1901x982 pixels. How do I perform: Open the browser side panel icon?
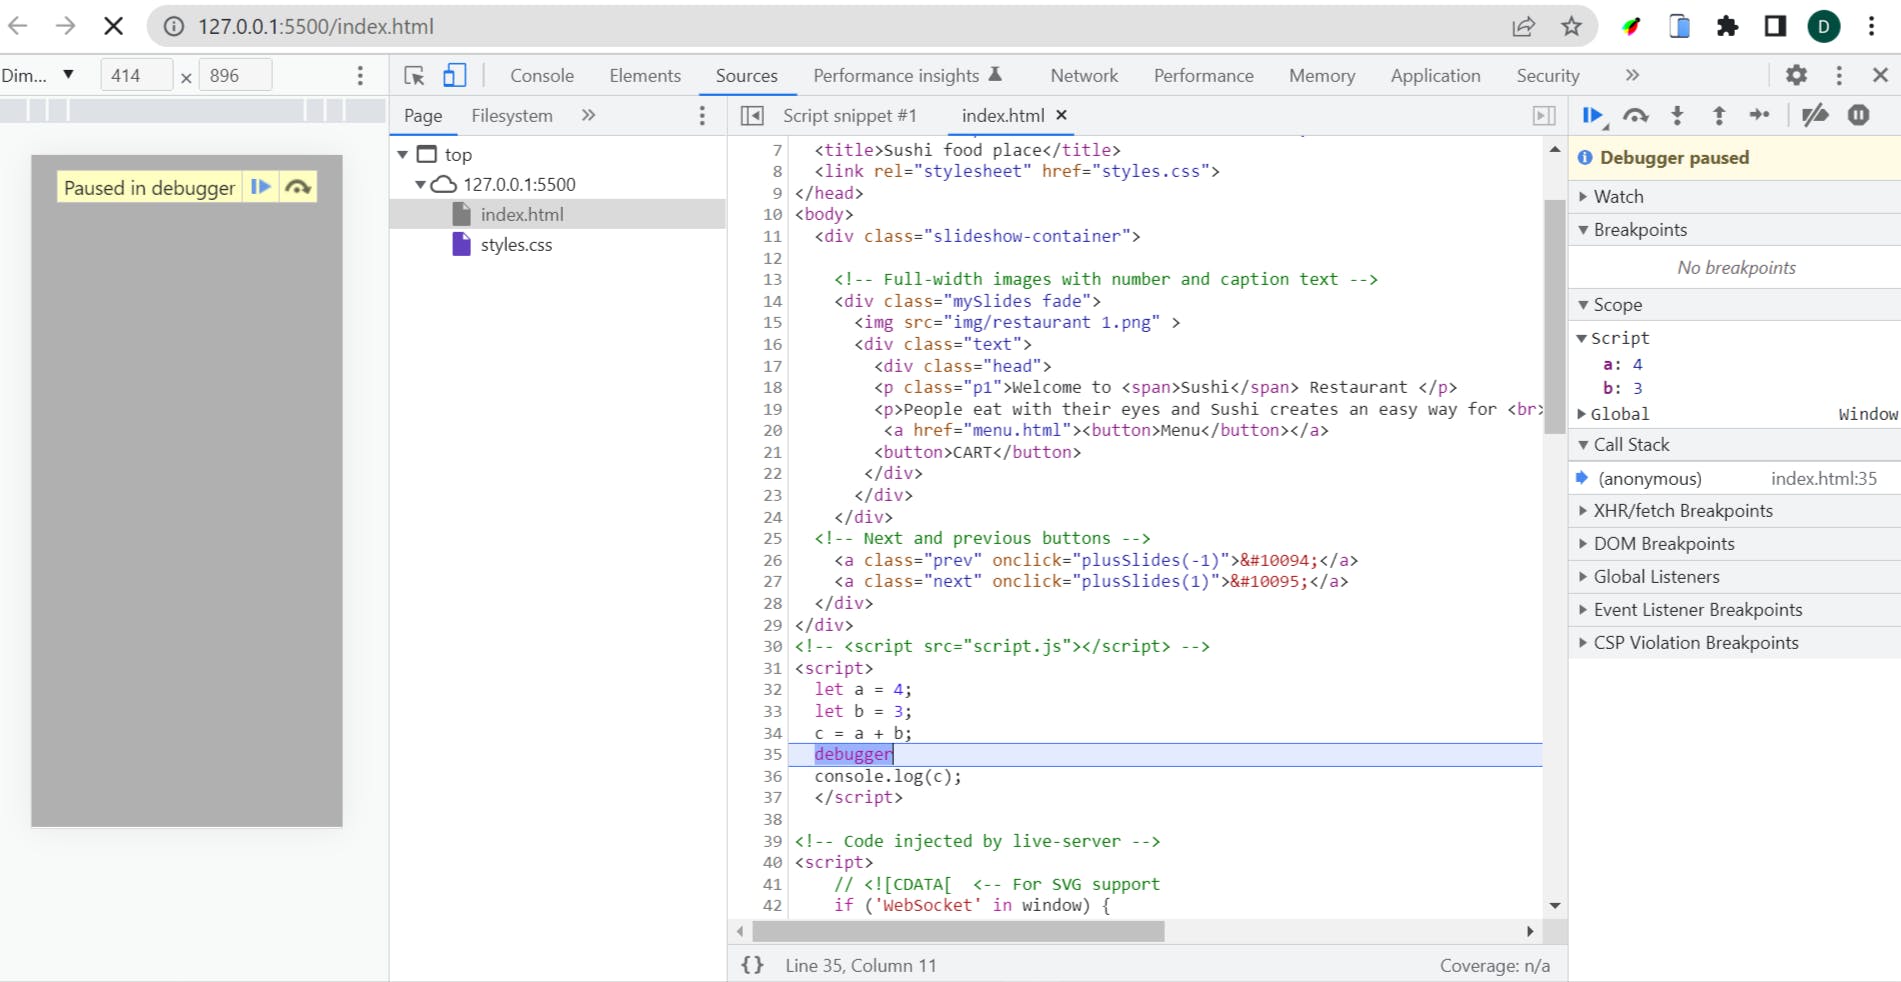[1775, 26]
